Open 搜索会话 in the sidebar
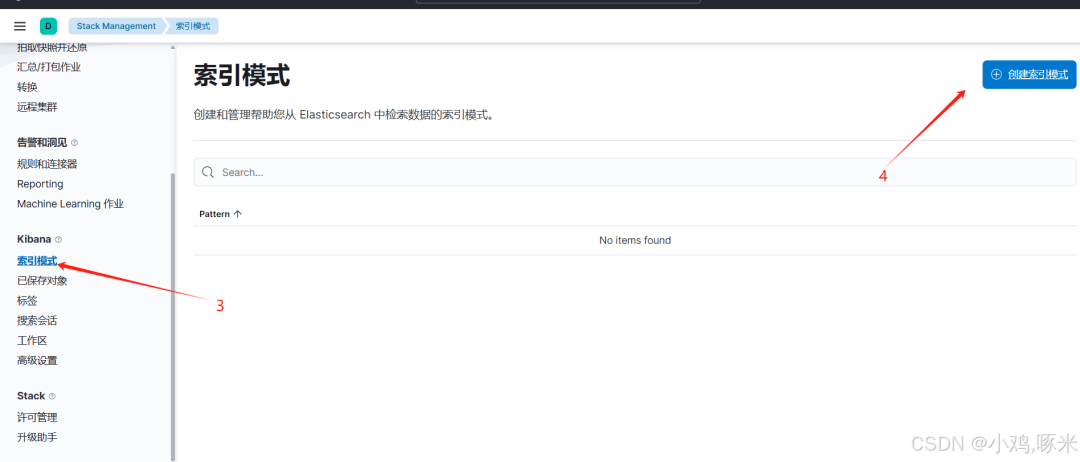Screen dimensions: 1080x462 [x=37, y=320]
